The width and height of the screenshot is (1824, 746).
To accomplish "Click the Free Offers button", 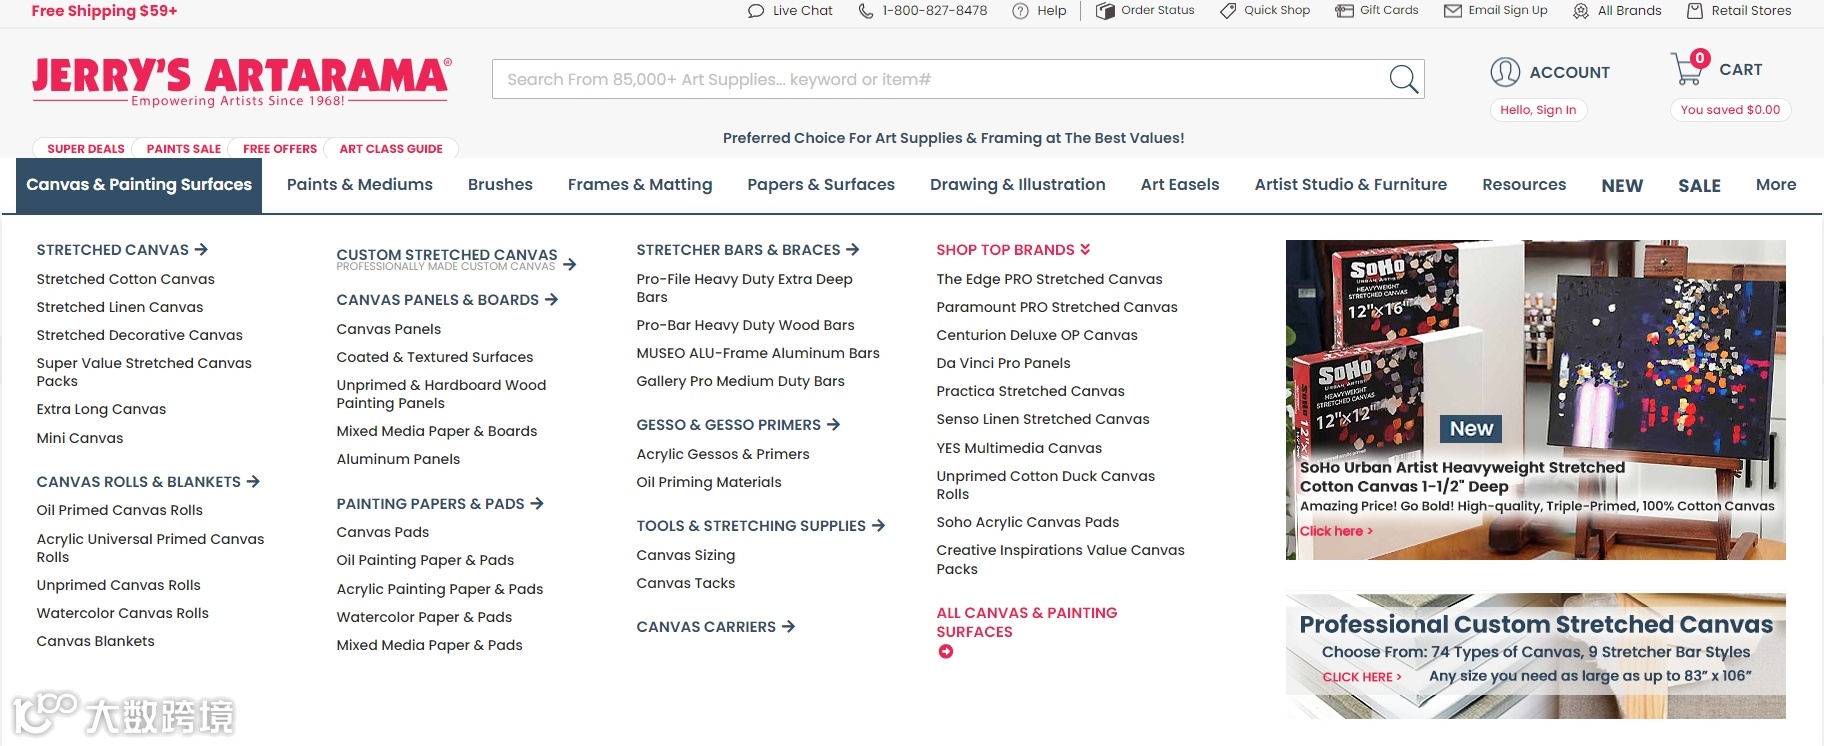I will 280,149.
